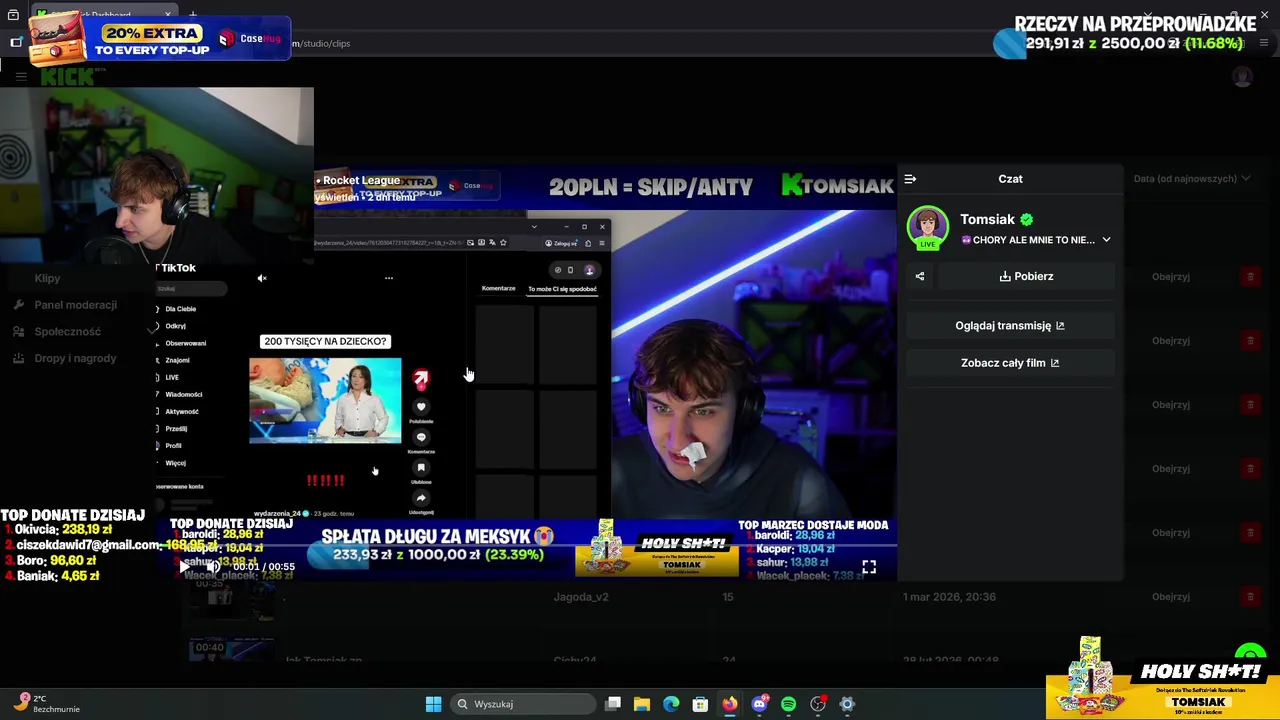Open Społeczność in the sidebar
Screen dimensions: 1280x720
tap(67, 332)
